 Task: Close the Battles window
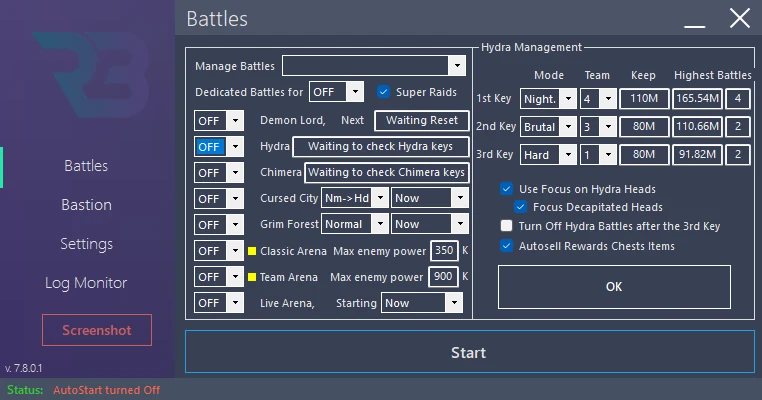[x=740, y=19]
